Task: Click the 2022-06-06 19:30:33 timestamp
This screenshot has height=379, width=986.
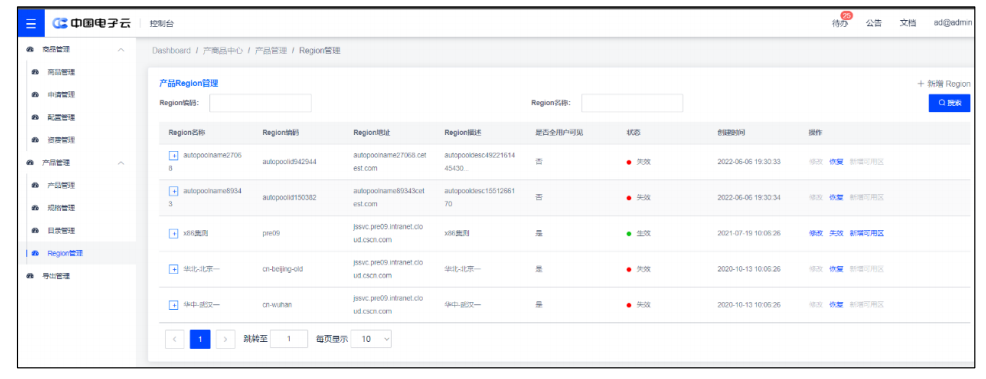Action: pyautogui.click(x=749, y=162)
